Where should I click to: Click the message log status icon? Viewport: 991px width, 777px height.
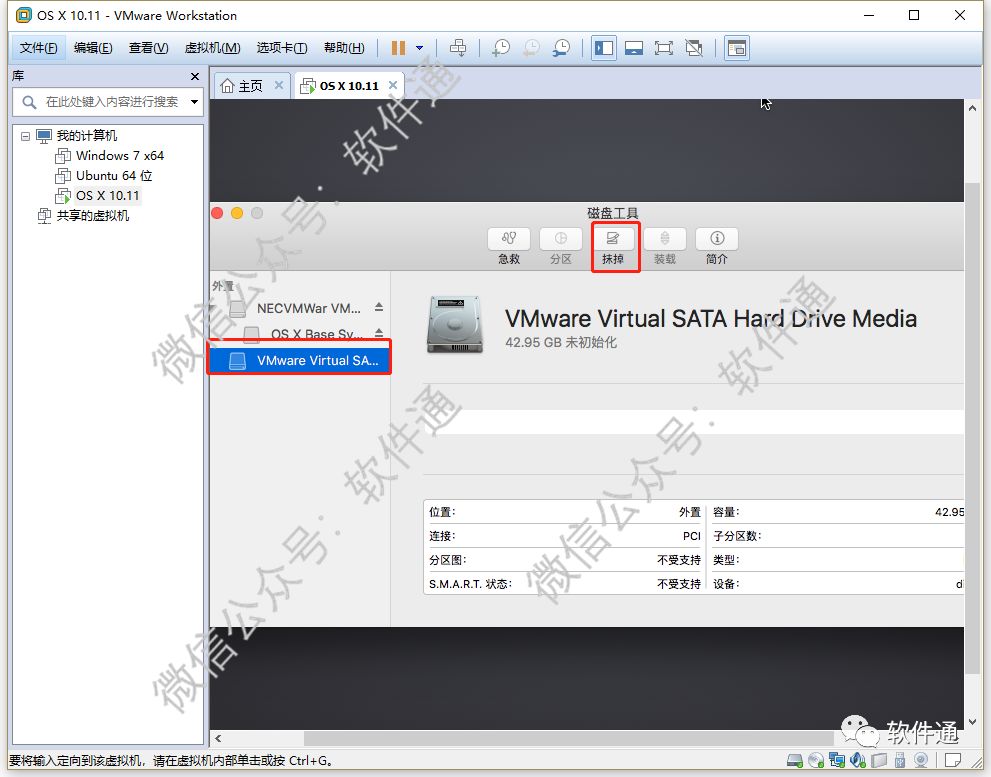(x=952, y=760)
